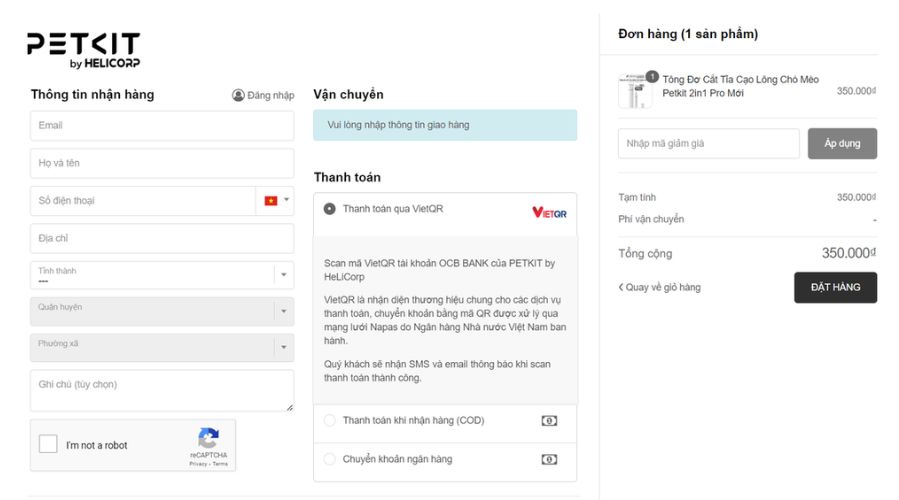Click the cash icon beside Chuyển khoản ngân hàng
Viewport: 899px width, 500px height.
coord(549,459)
